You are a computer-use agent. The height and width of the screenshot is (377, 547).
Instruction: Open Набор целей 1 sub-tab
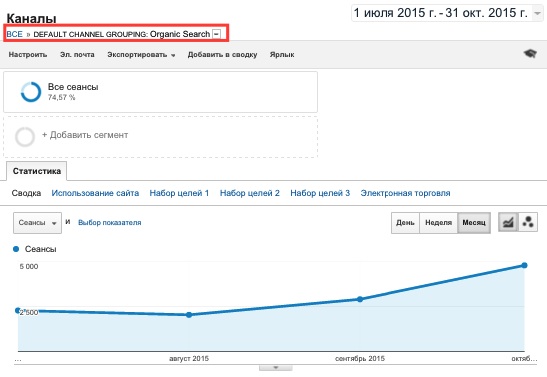[x=179, y=193]
